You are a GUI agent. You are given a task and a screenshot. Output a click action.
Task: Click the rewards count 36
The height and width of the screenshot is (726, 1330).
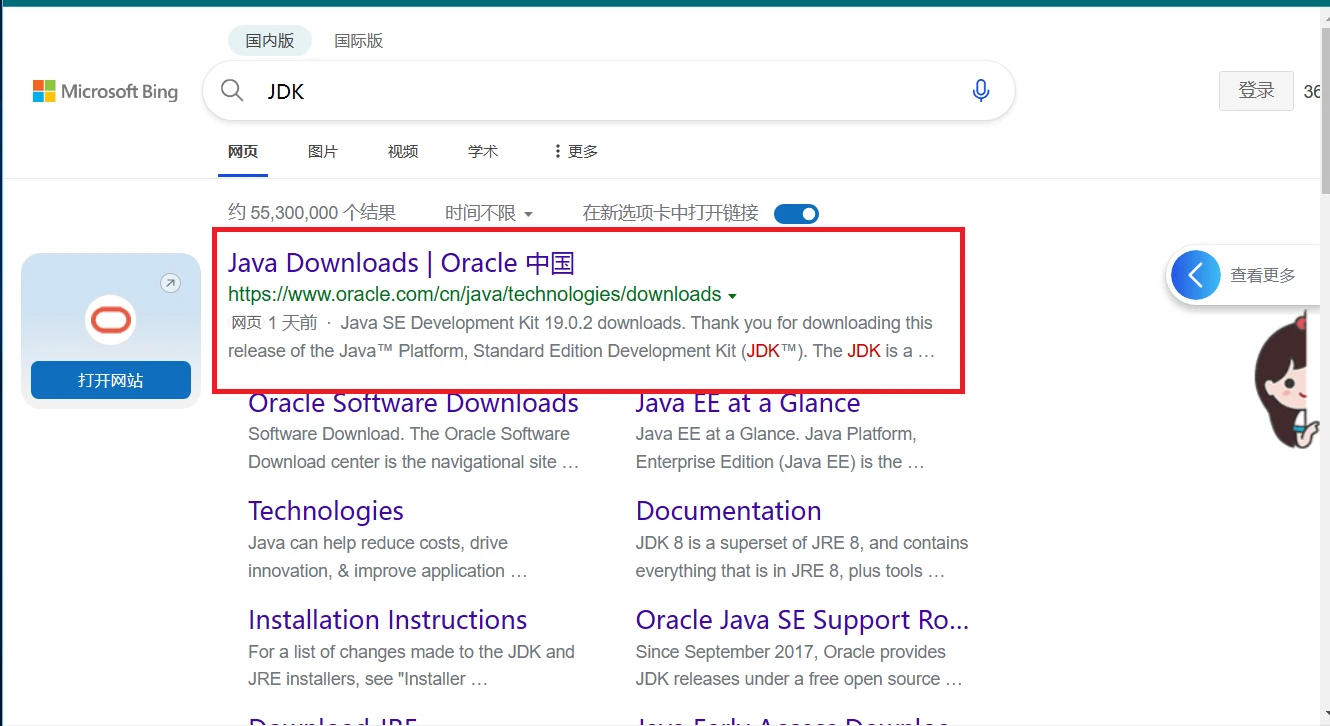1313,92
